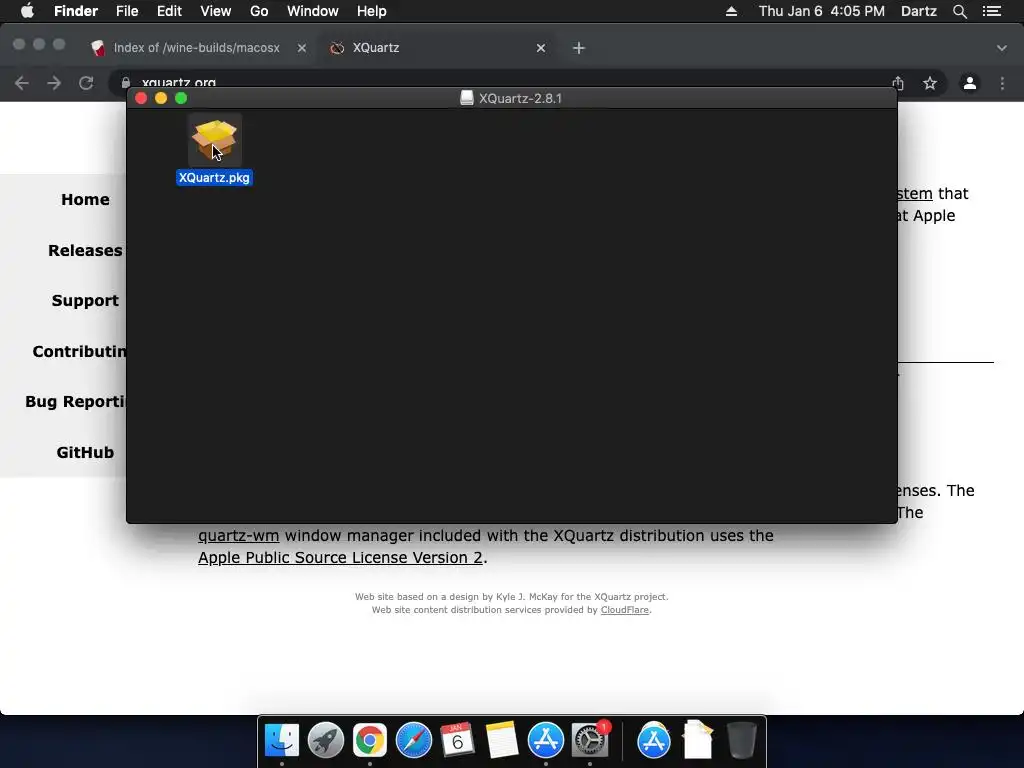This screenshot has width=1024, height=768.
Task: Expand the tab search chevron in Chrome
Action: click(1002, 48)
